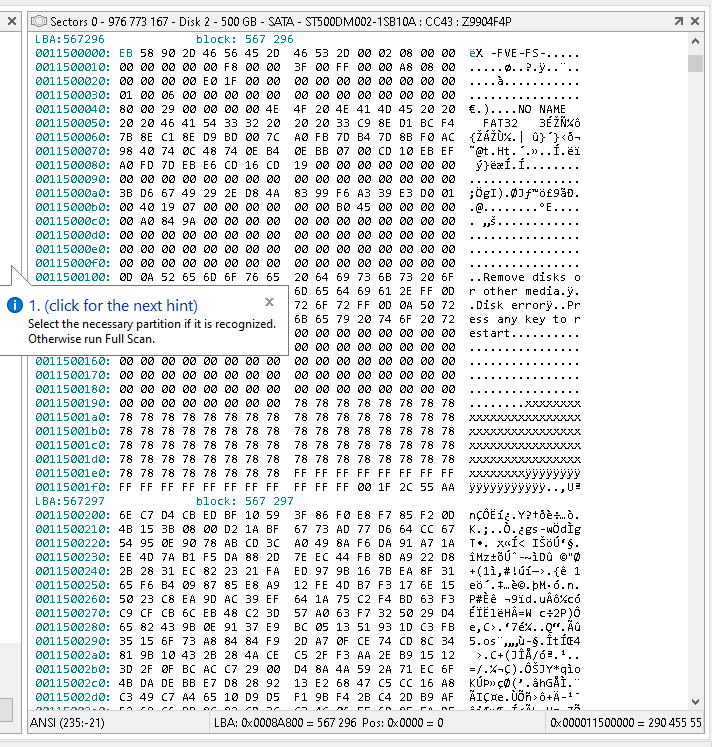
Task: Click the next hint link
Action: click(x=113, y=305)
